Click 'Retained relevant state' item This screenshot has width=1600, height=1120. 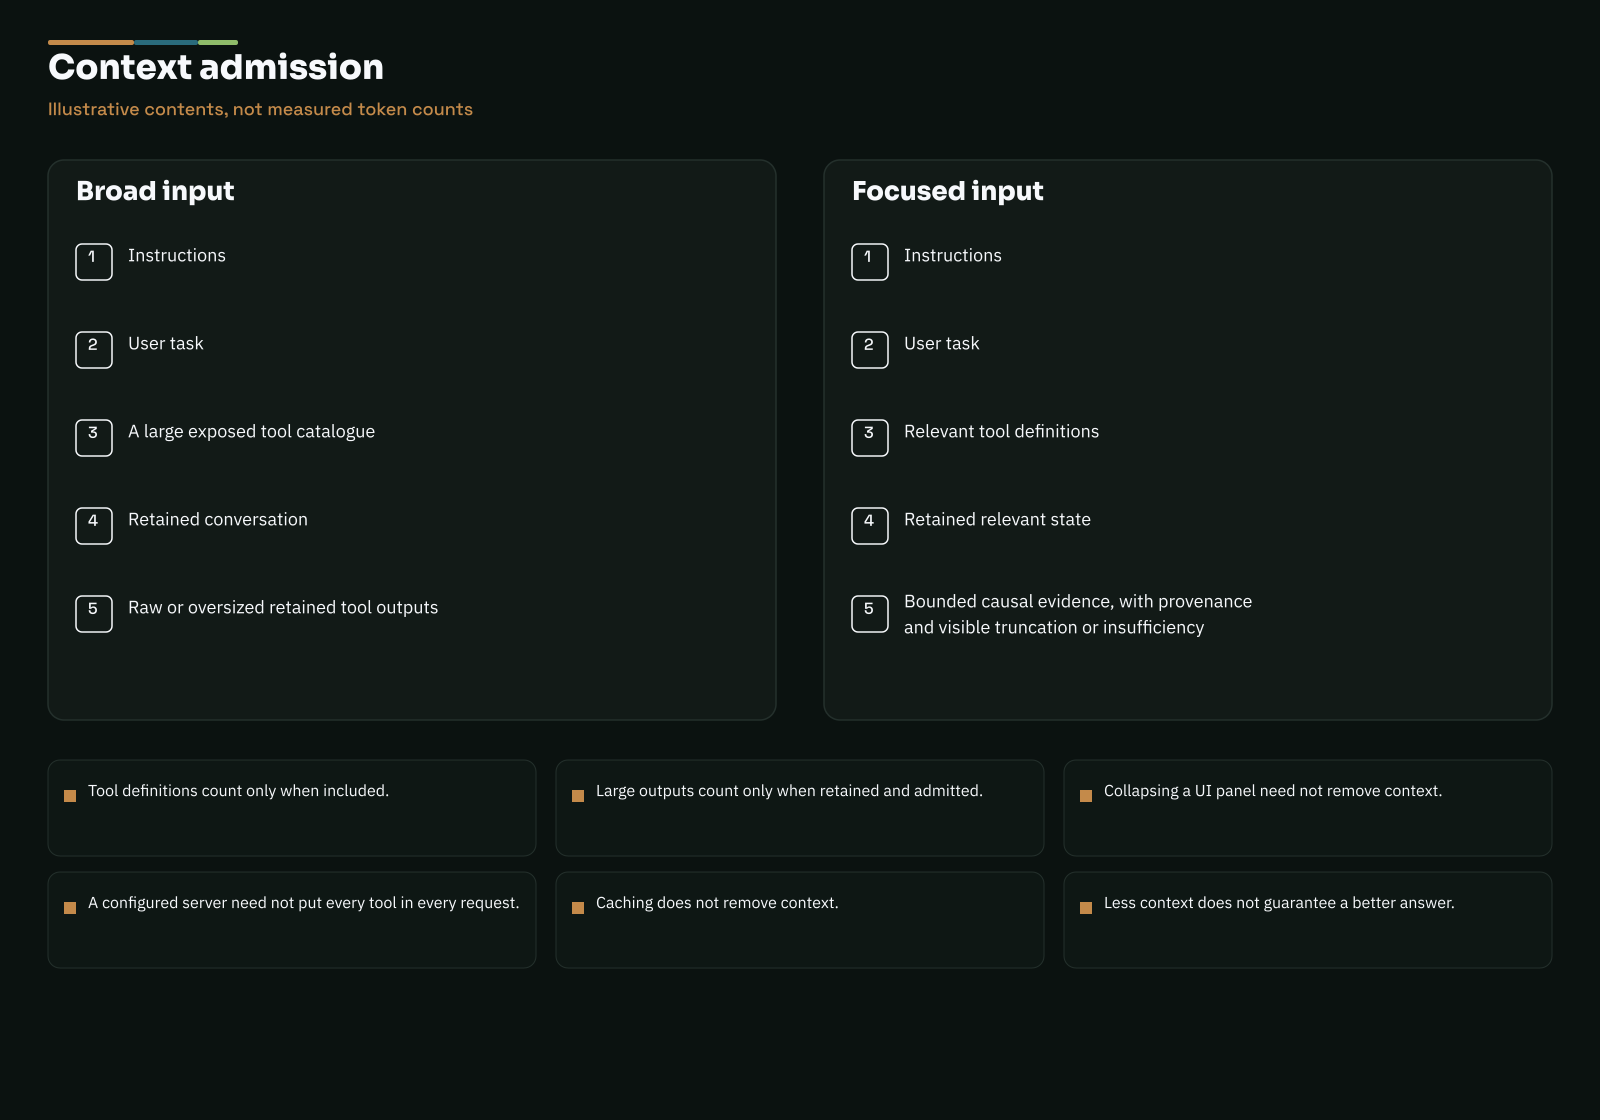tap(997, 520)
